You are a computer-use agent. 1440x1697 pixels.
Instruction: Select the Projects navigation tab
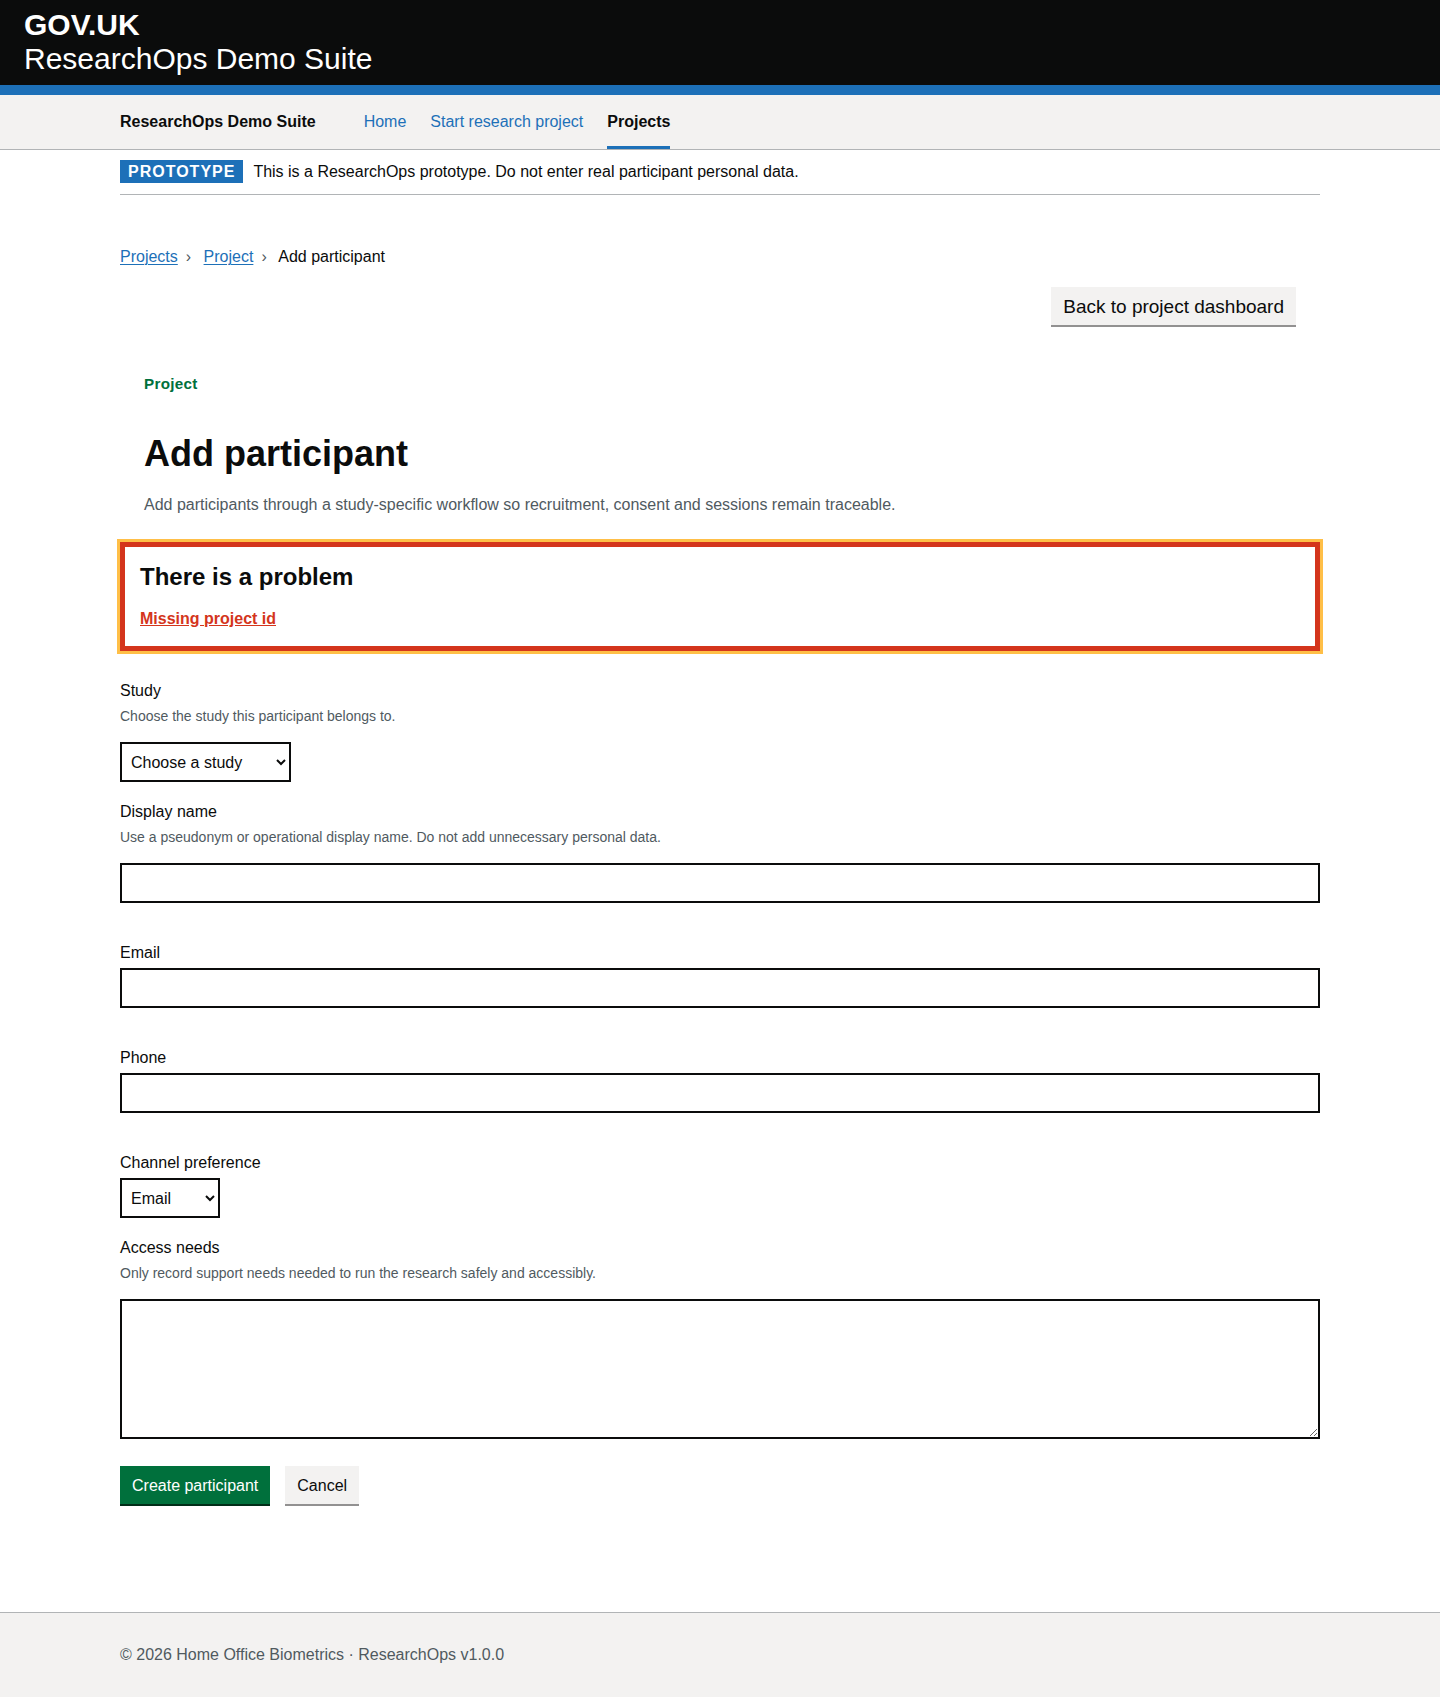coord(639,121)
